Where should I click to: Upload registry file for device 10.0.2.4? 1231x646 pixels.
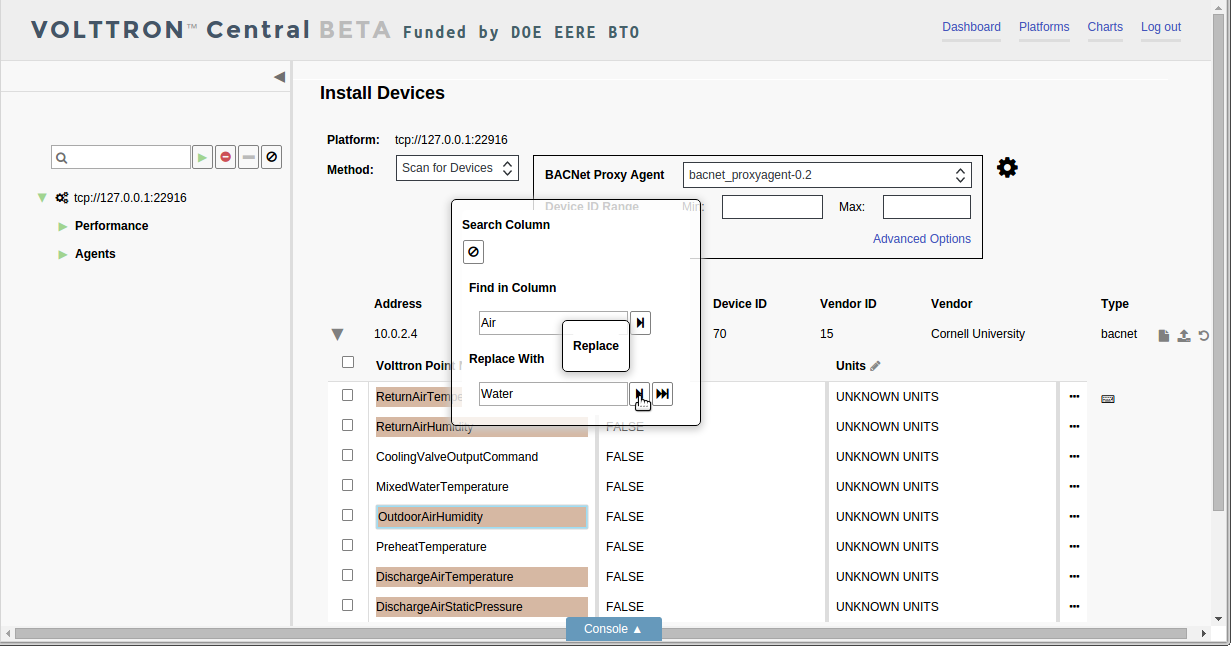point(1184,335)
